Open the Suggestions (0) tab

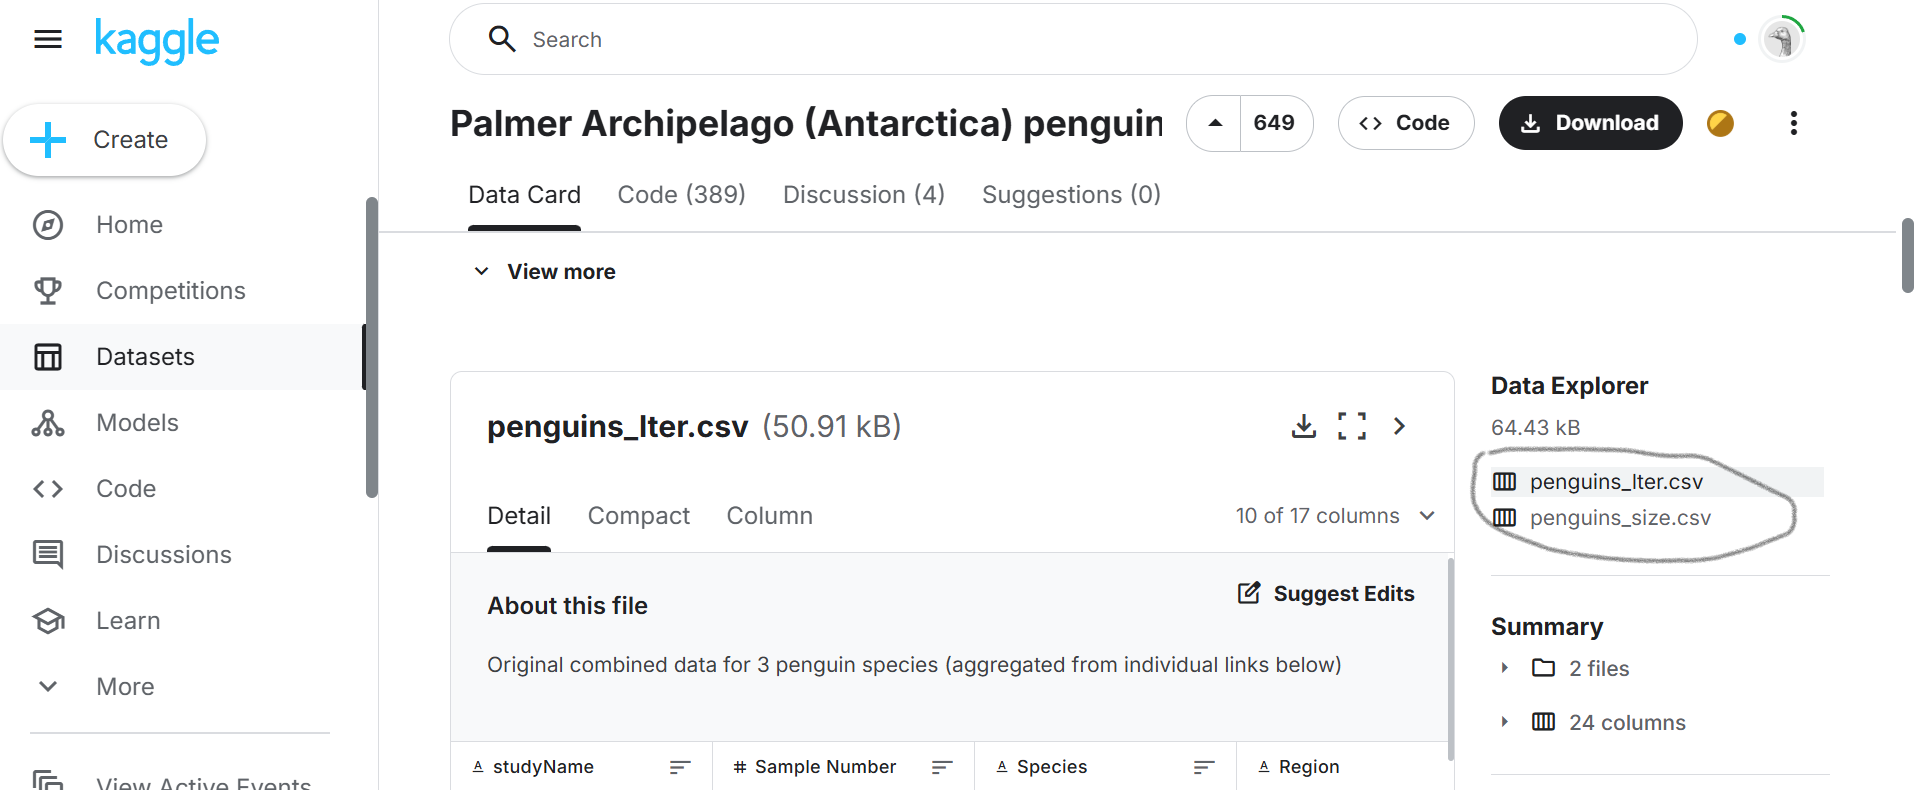pos(1071,195)
